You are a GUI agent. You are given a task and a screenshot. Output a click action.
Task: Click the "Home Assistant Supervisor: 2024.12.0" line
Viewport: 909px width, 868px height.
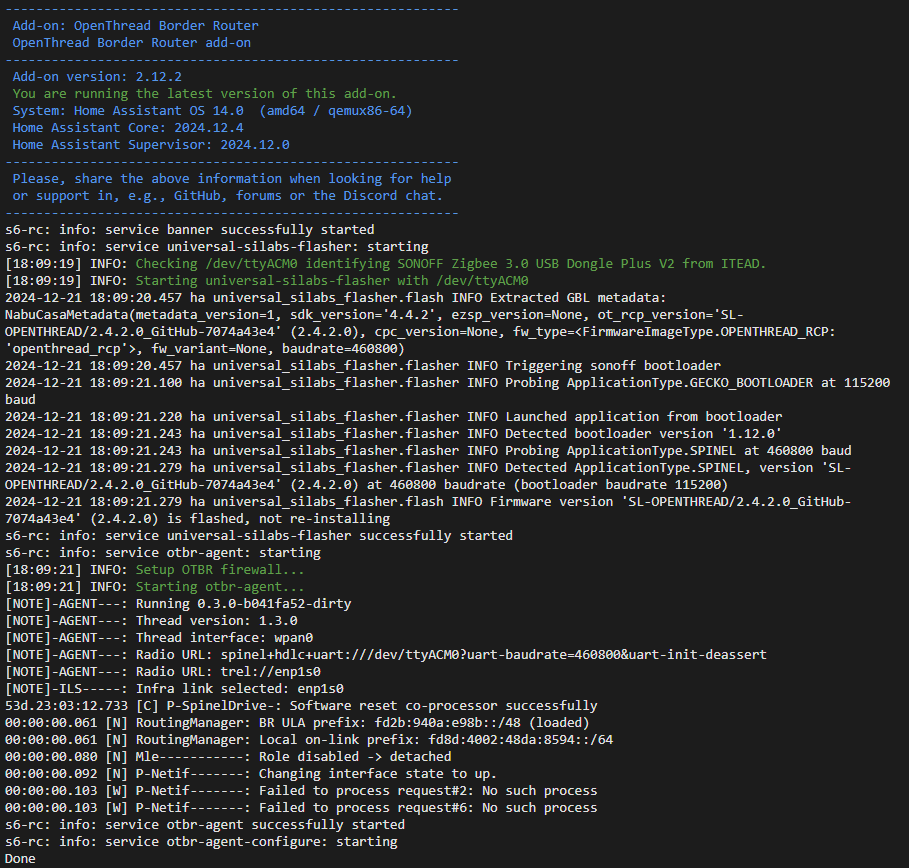click(151, 145)
